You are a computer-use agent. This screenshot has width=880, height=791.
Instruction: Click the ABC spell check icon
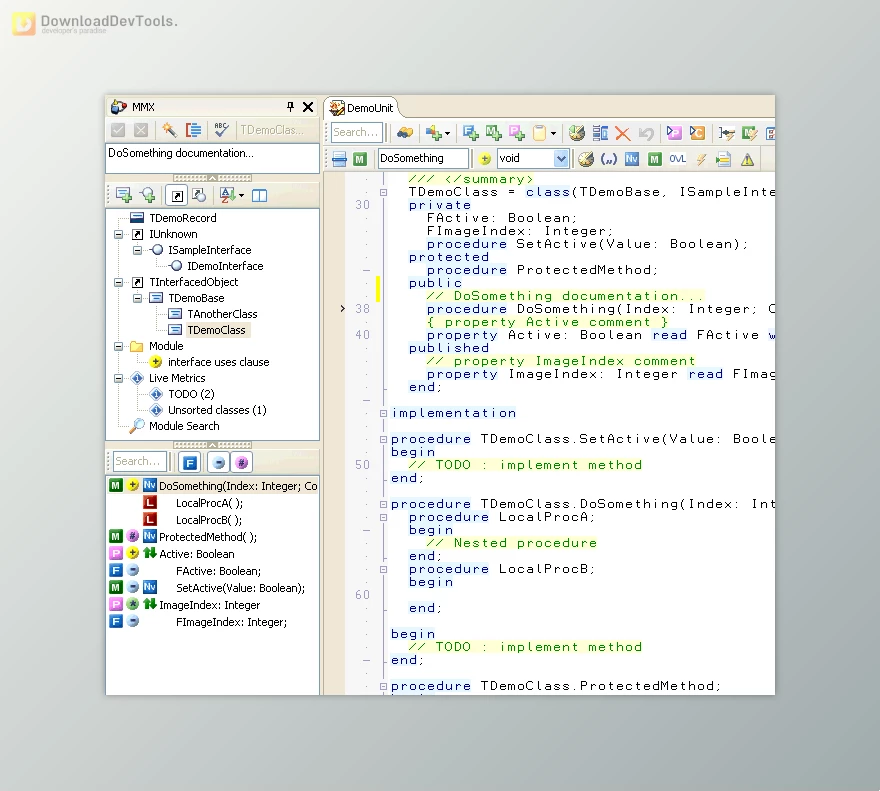coord(221,130)
